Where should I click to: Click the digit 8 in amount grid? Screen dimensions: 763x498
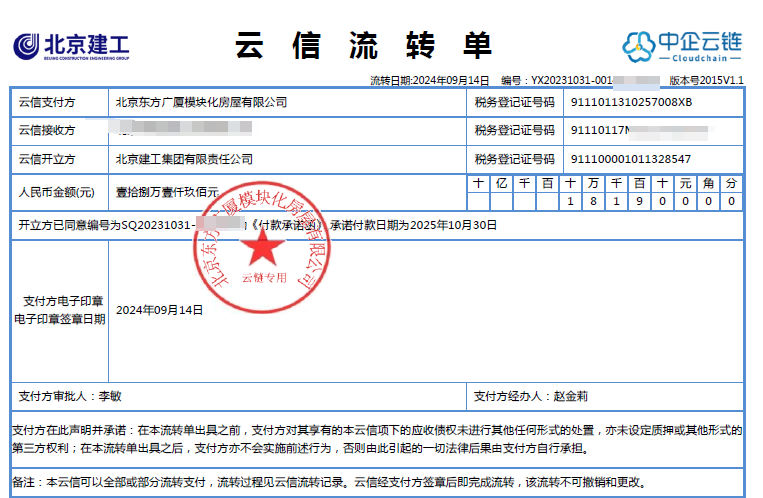click(593, 201)
